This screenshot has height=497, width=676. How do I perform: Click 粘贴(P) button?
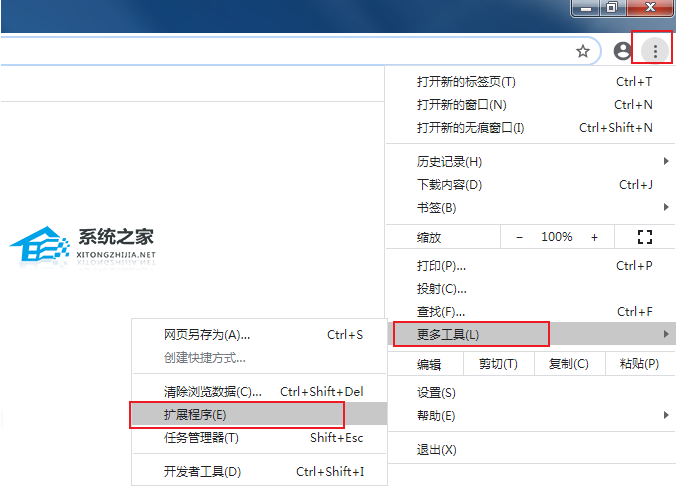(x=640, y=364)
